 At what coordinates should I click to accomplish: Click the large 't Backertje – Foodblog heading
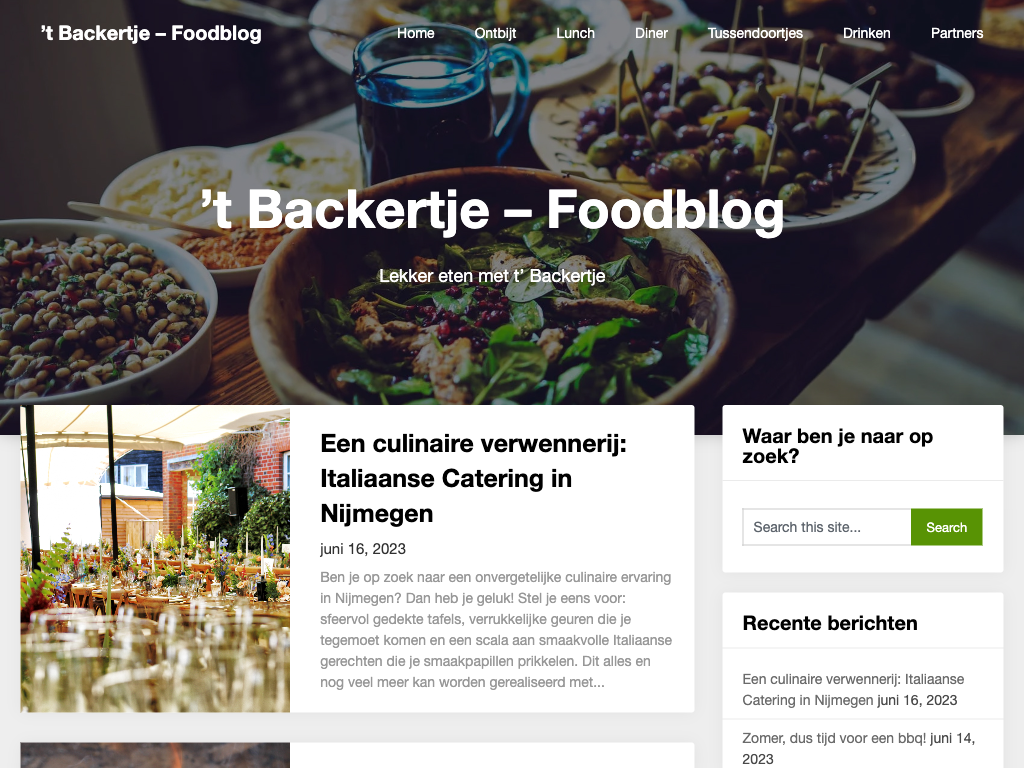[x=492, y=210]
